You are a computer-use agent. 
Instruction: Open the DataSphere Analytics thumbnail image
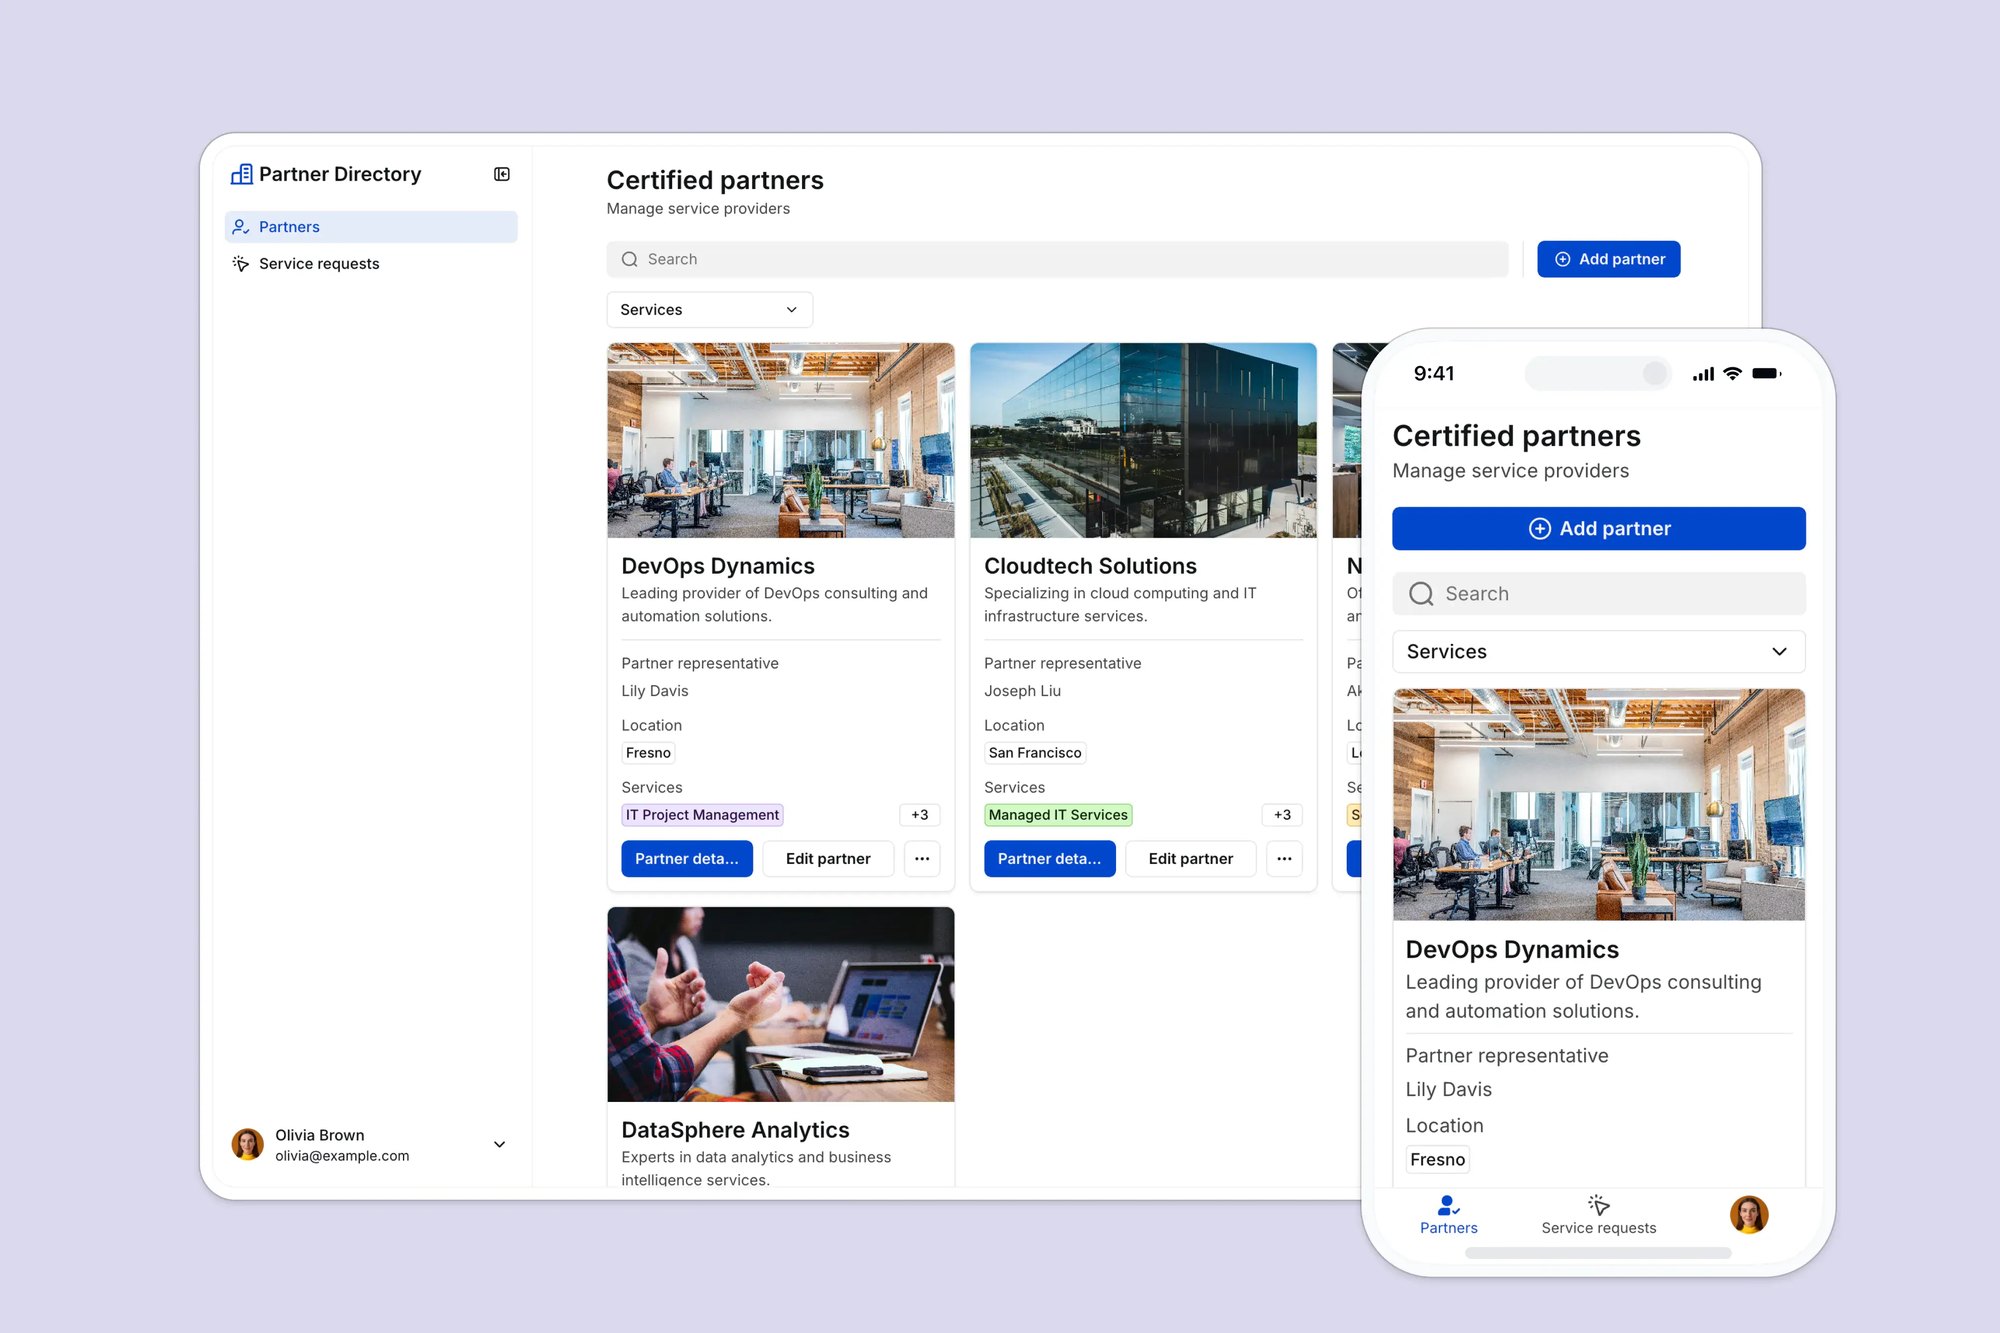click(780, 1004)
